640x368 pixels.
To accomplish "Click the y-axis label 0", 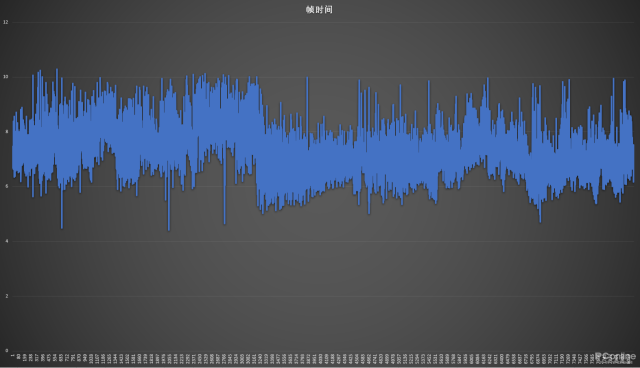I will tap(7, 350).
